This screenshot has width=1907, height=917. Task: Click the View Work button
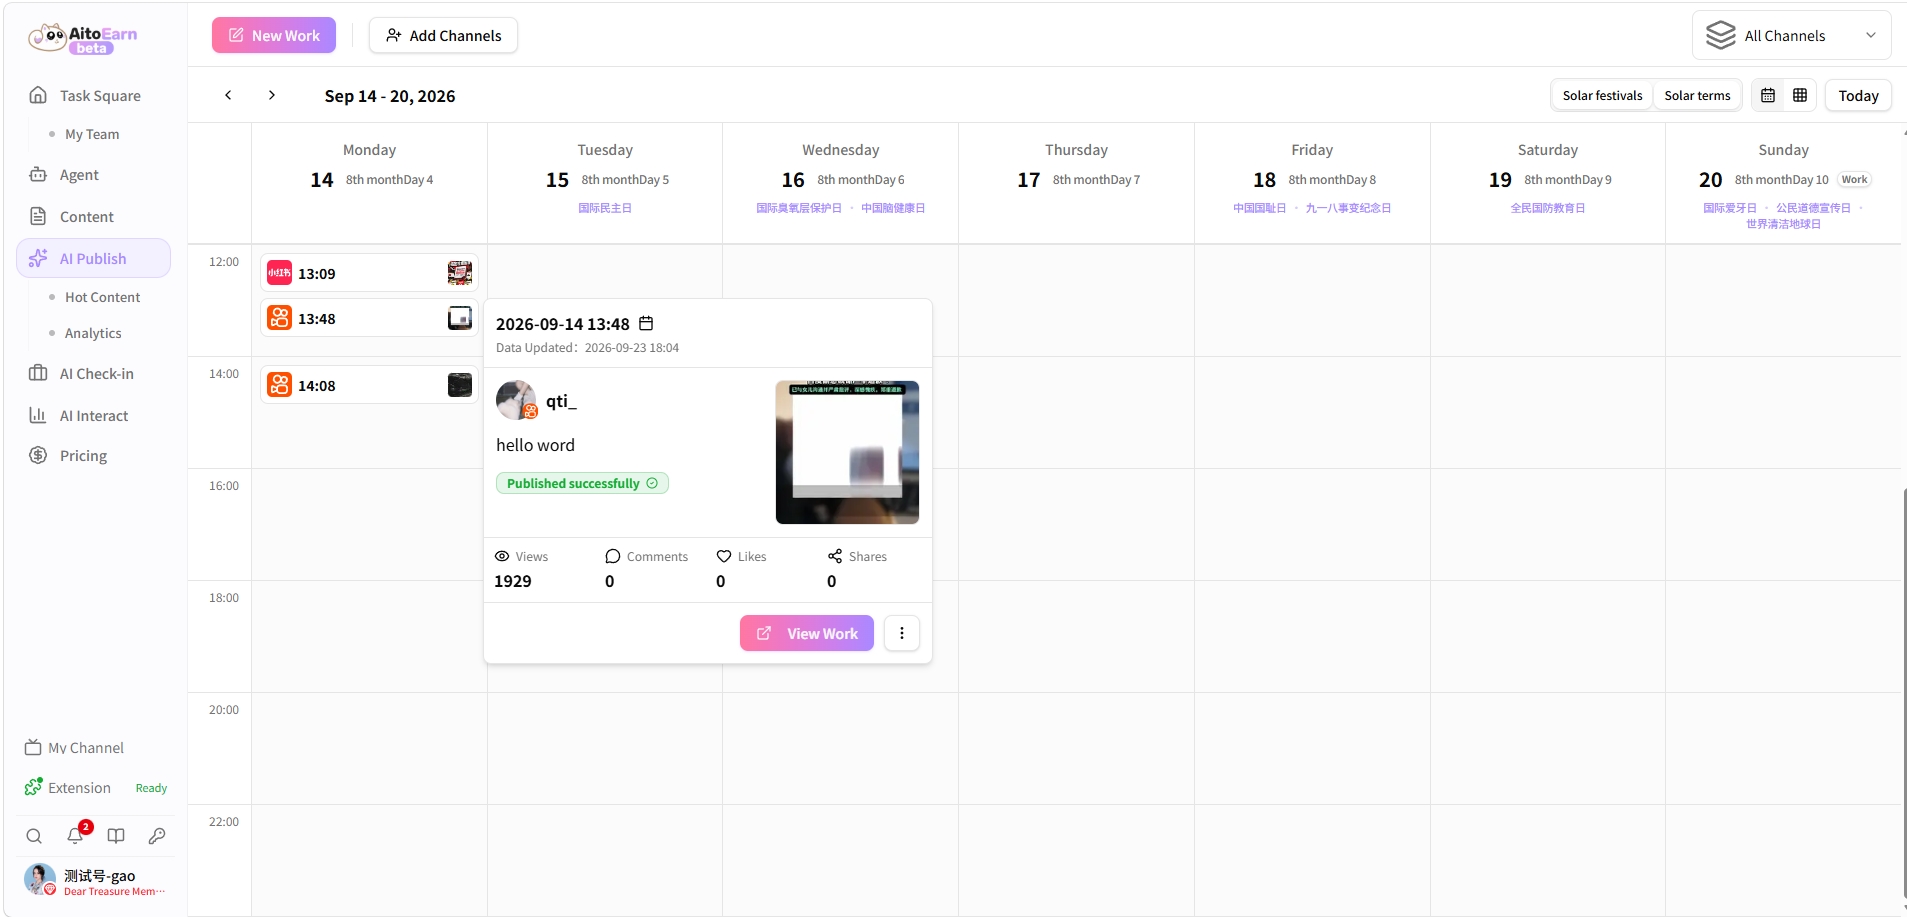807,633
